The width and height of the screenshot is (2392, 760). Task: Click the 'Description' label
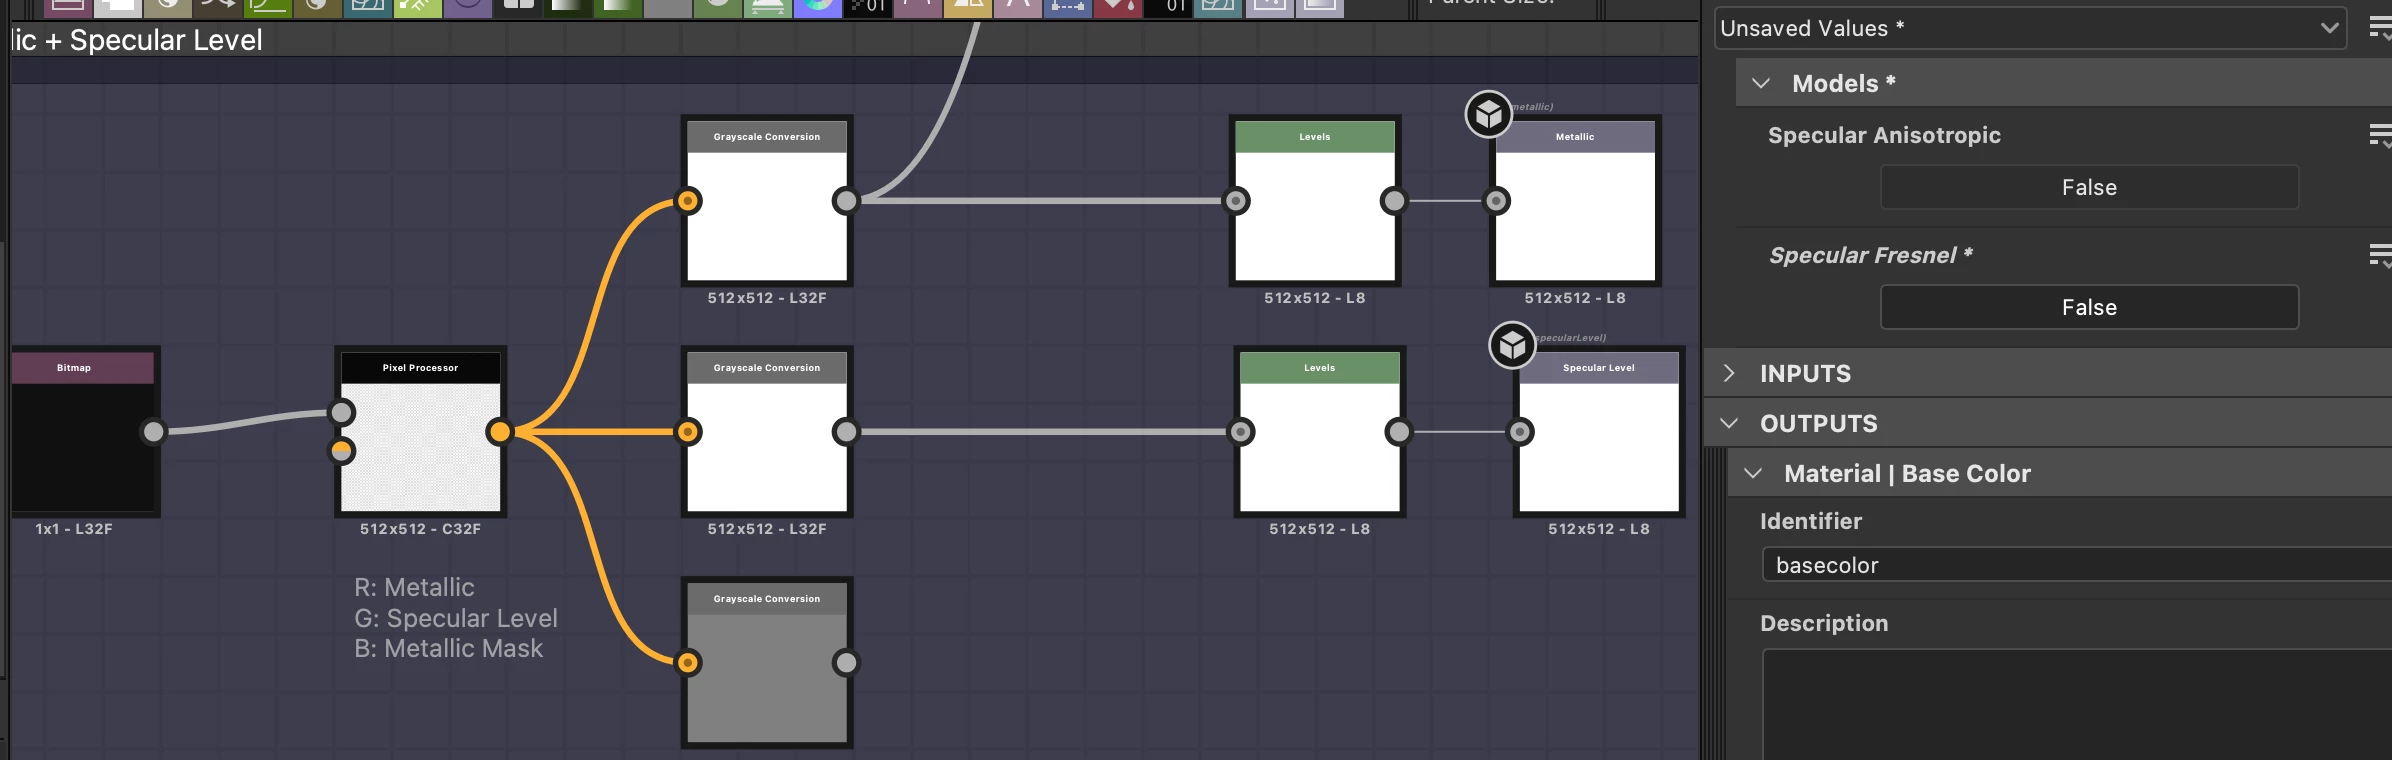[x=1824, y=623]
